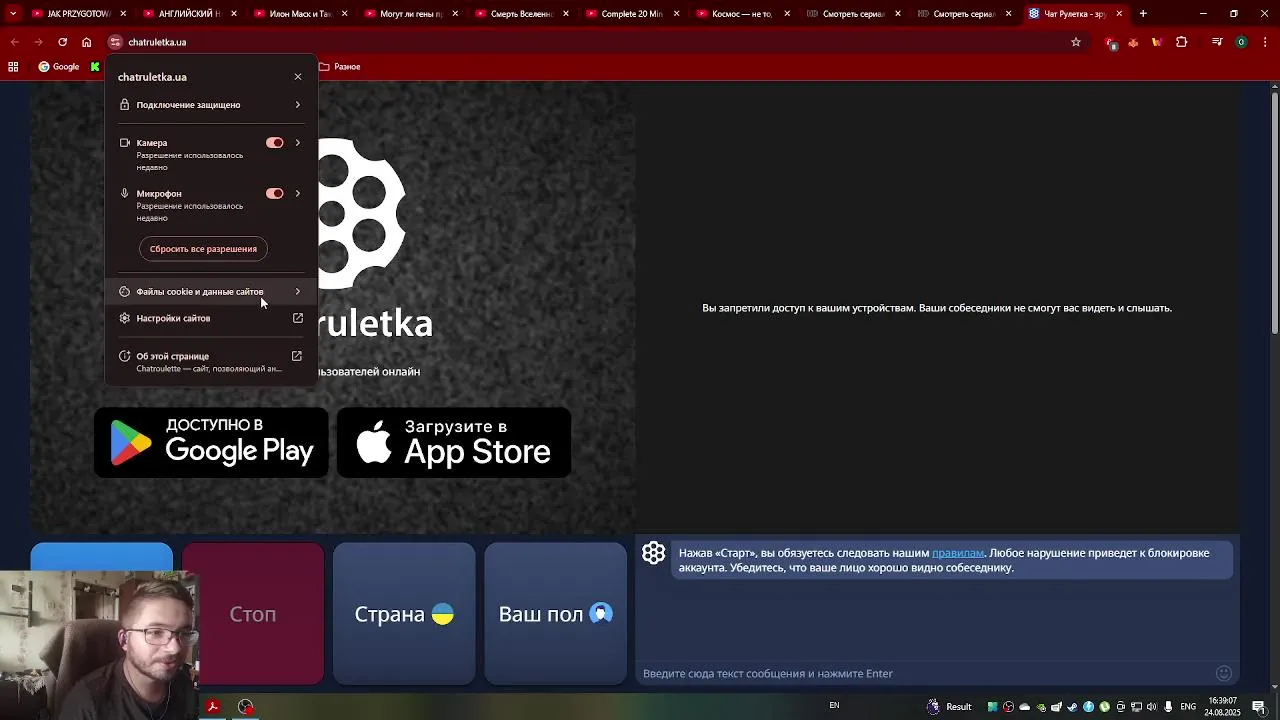This screenshot has height=720, width=1280.
Task: Click the gear icon next to Настройки сайтов
Action: coord(124,318)
